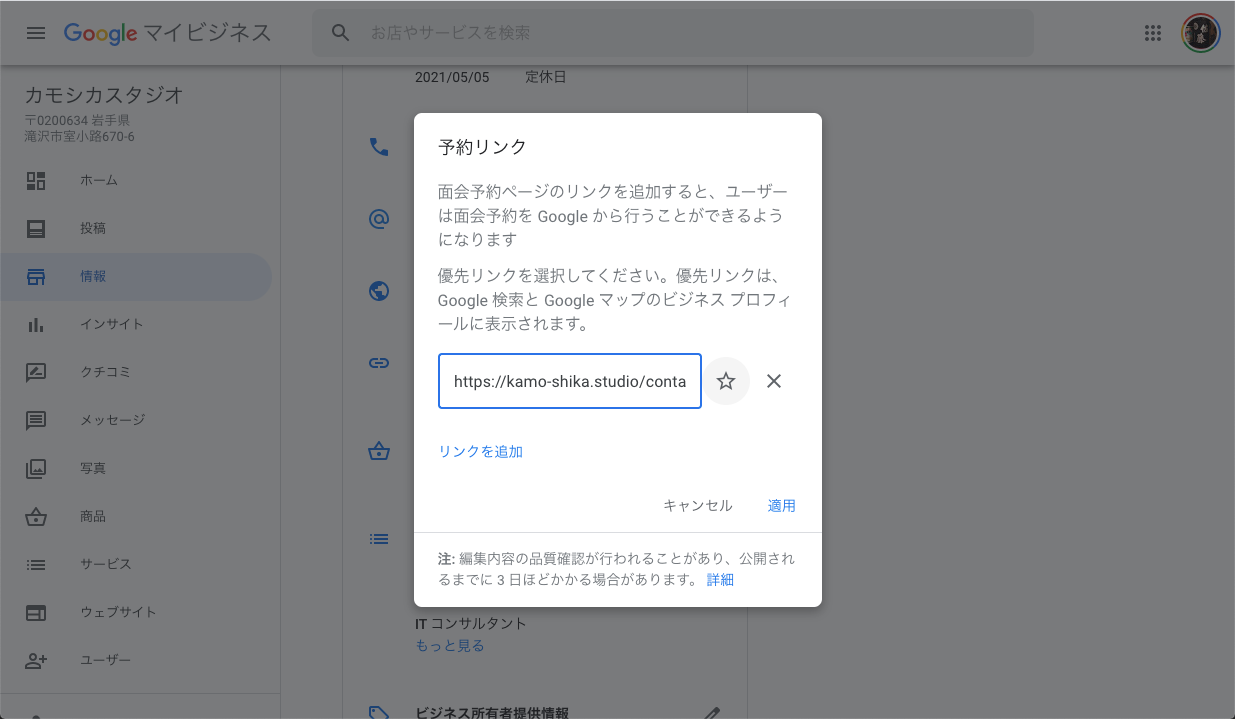Select ホーム in the sidebar

(x=99, y=181)
